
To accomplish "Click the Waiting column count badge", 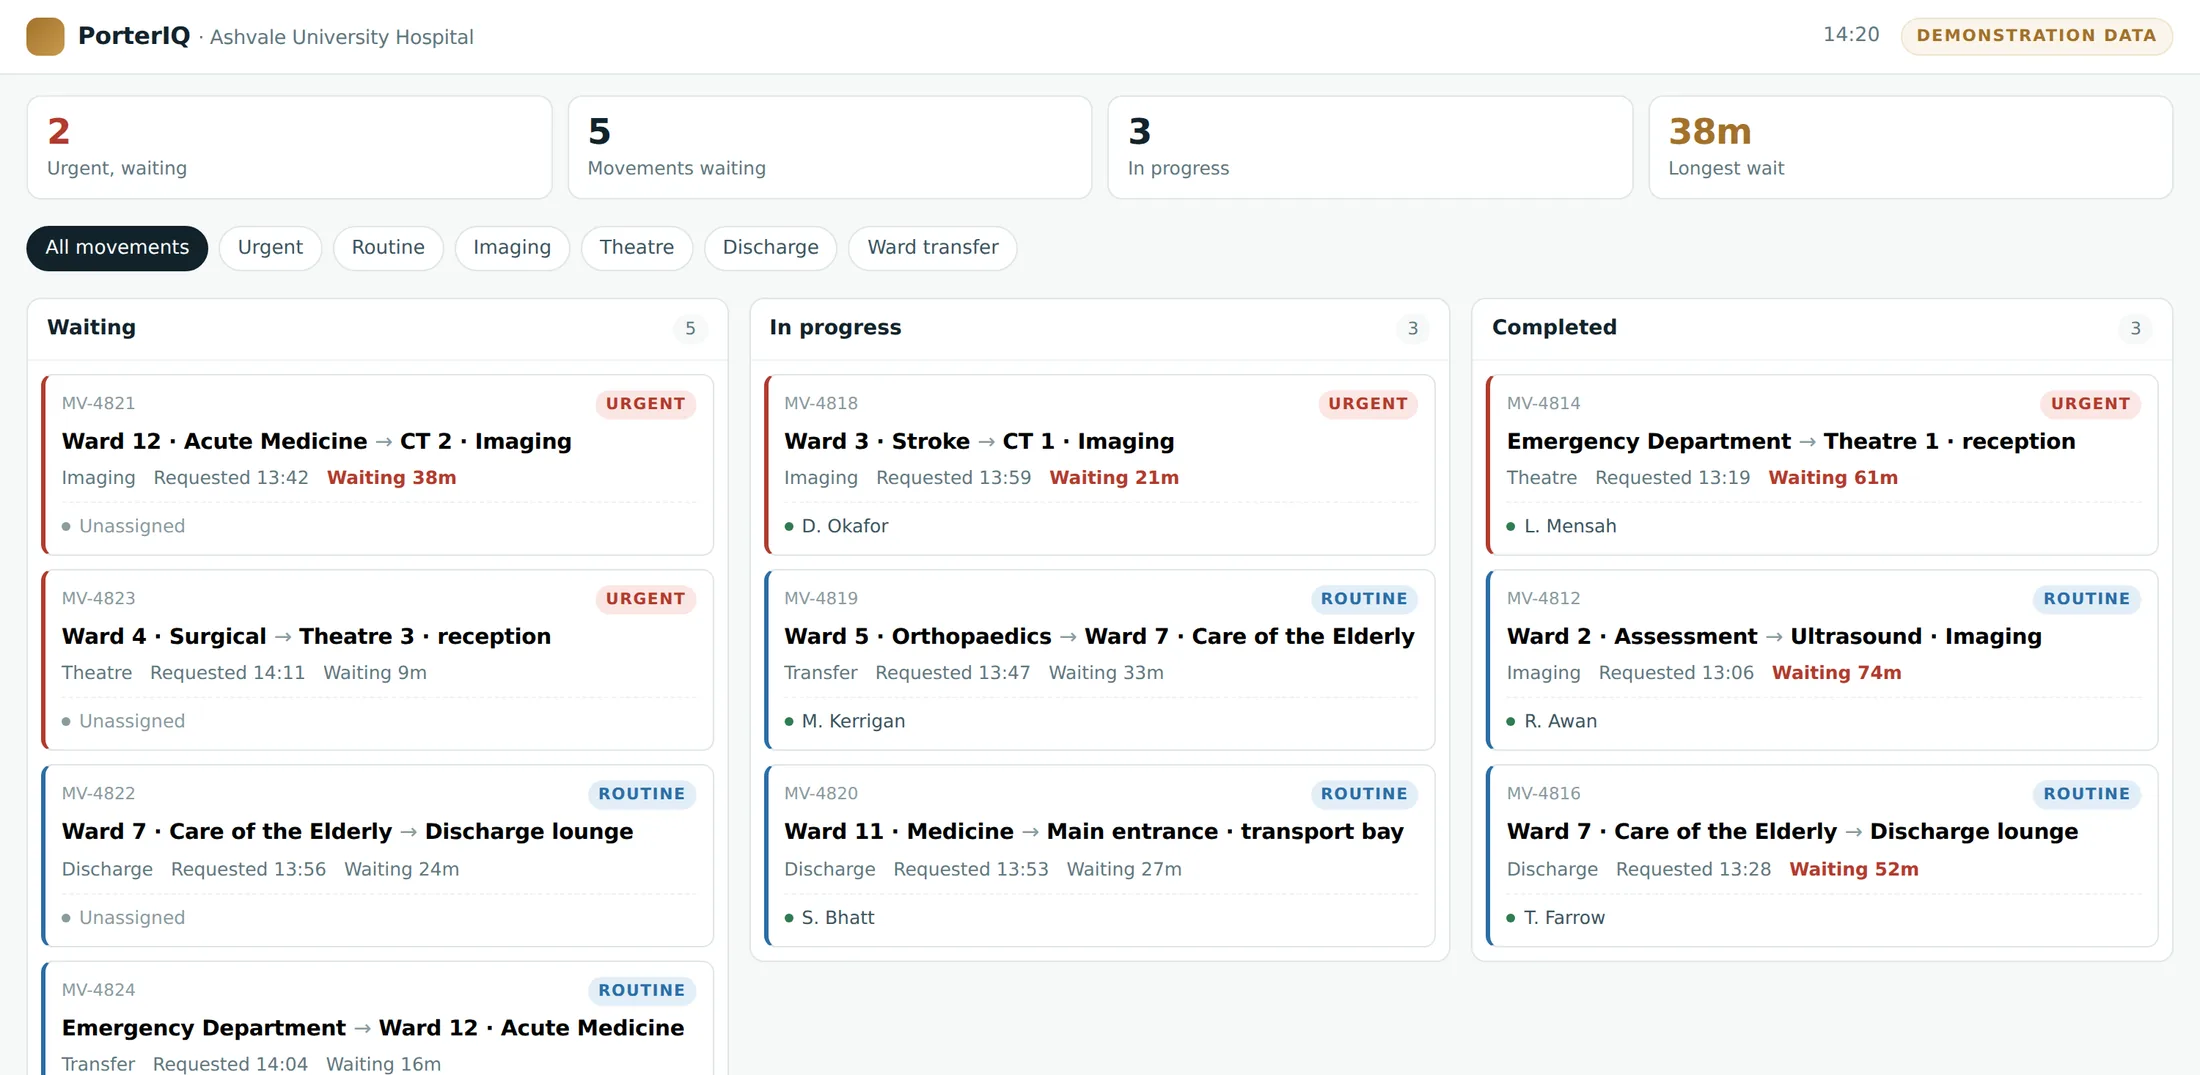I will (x=690, y=329).
